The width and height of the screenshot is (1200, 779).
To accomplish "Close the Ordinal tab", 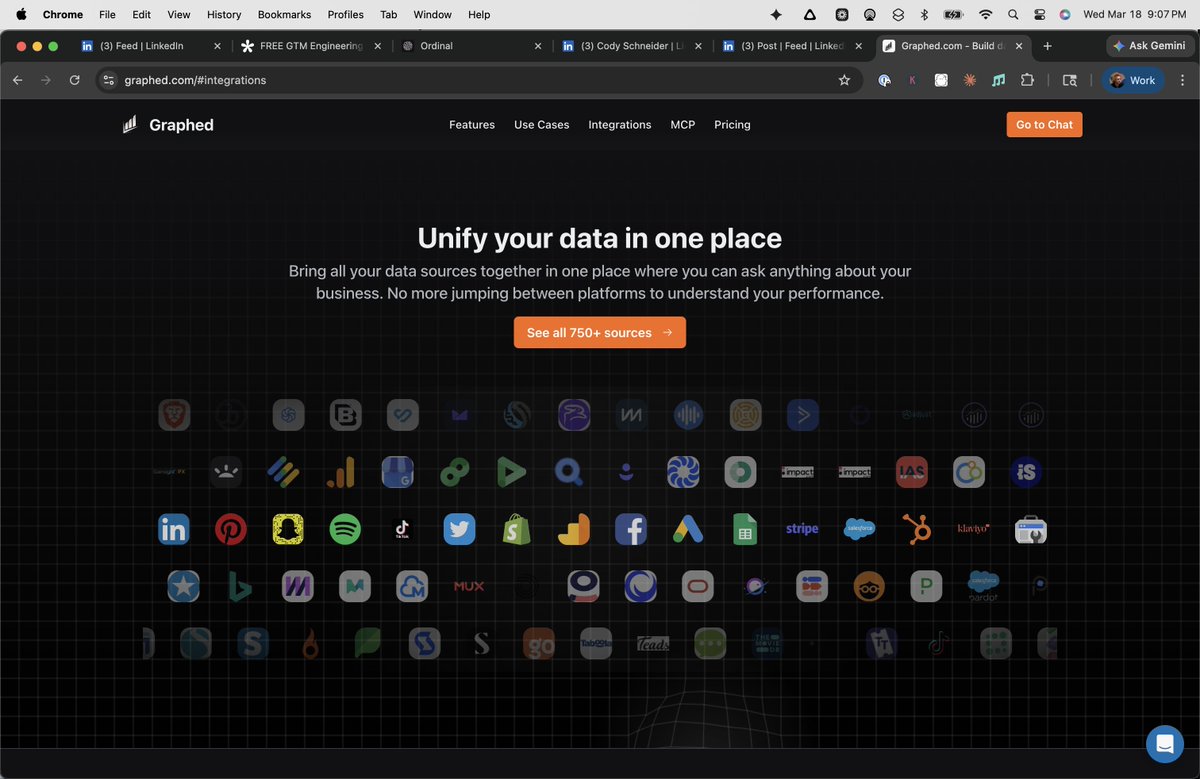I will [x=538, y=46].
